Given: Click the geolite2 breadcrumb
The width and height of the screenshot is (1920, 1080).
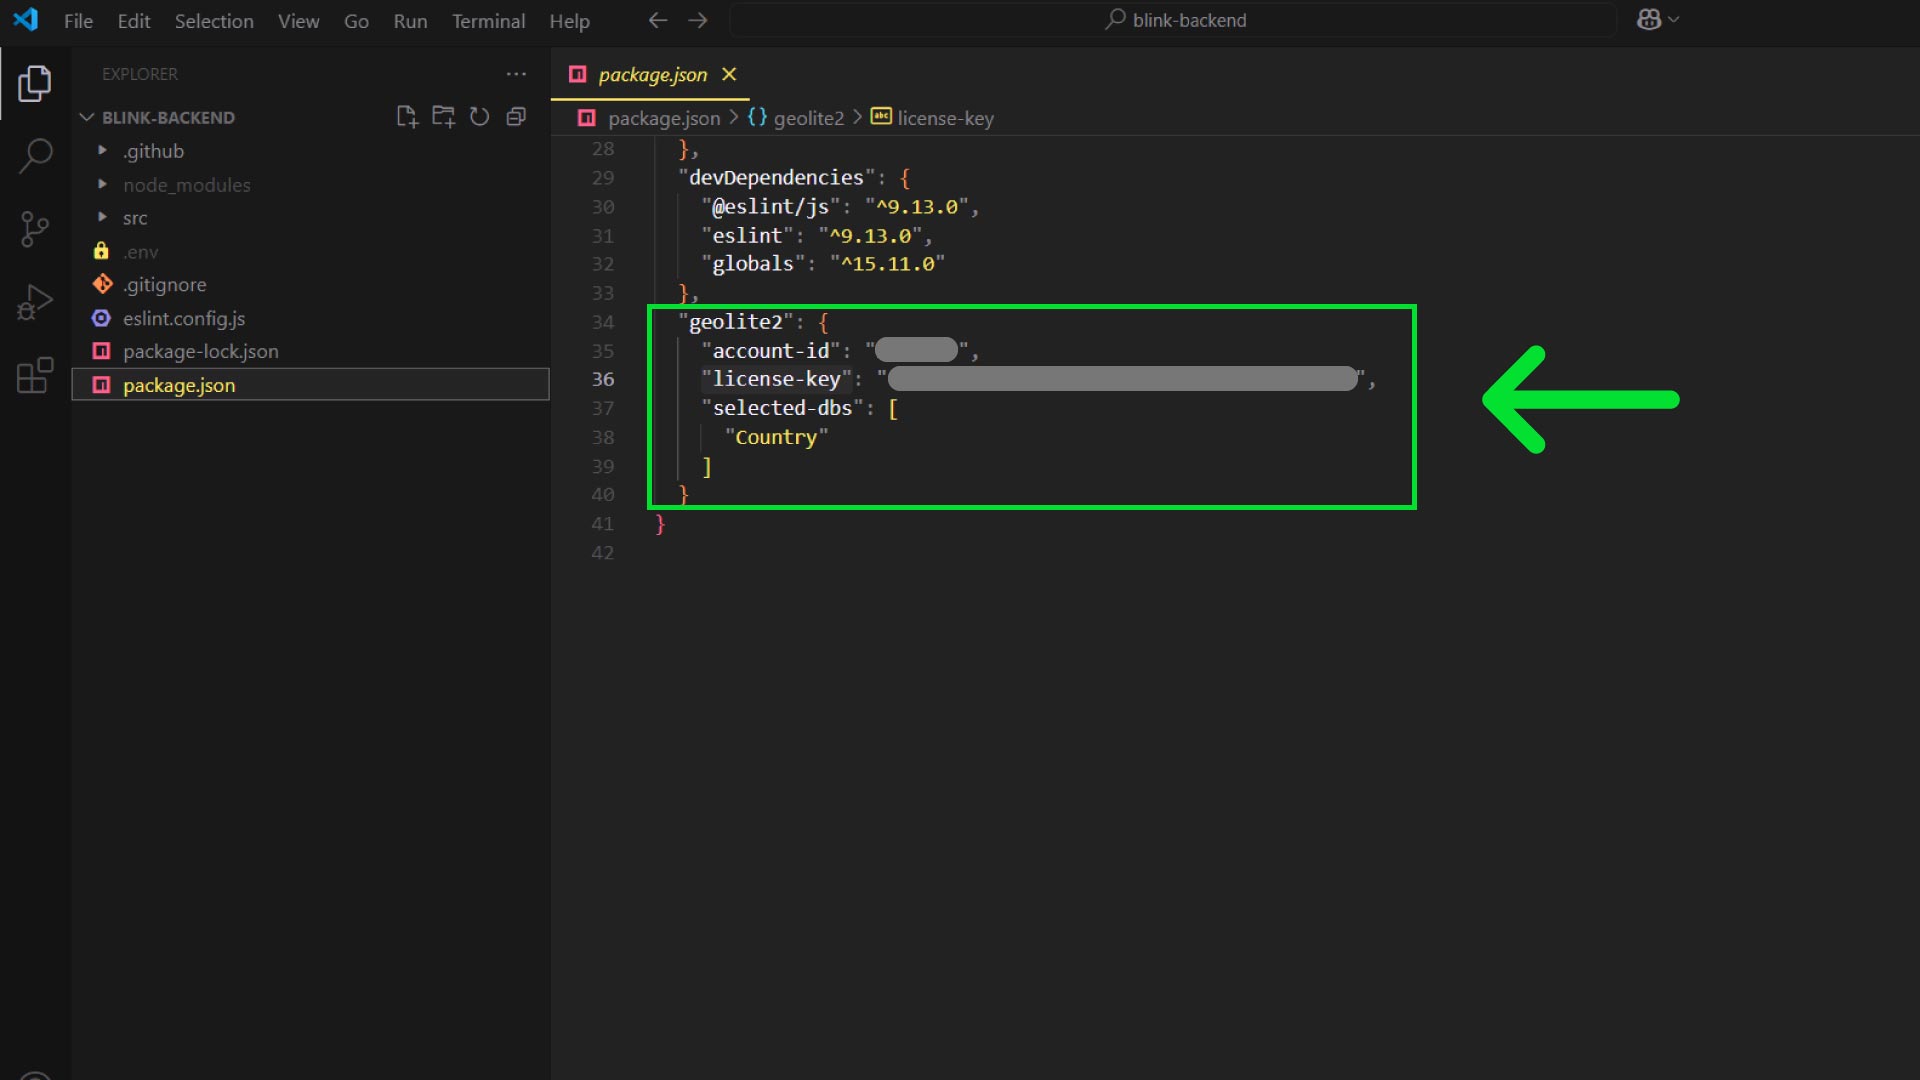Looking at the screenshot, I should click(808, 118).
